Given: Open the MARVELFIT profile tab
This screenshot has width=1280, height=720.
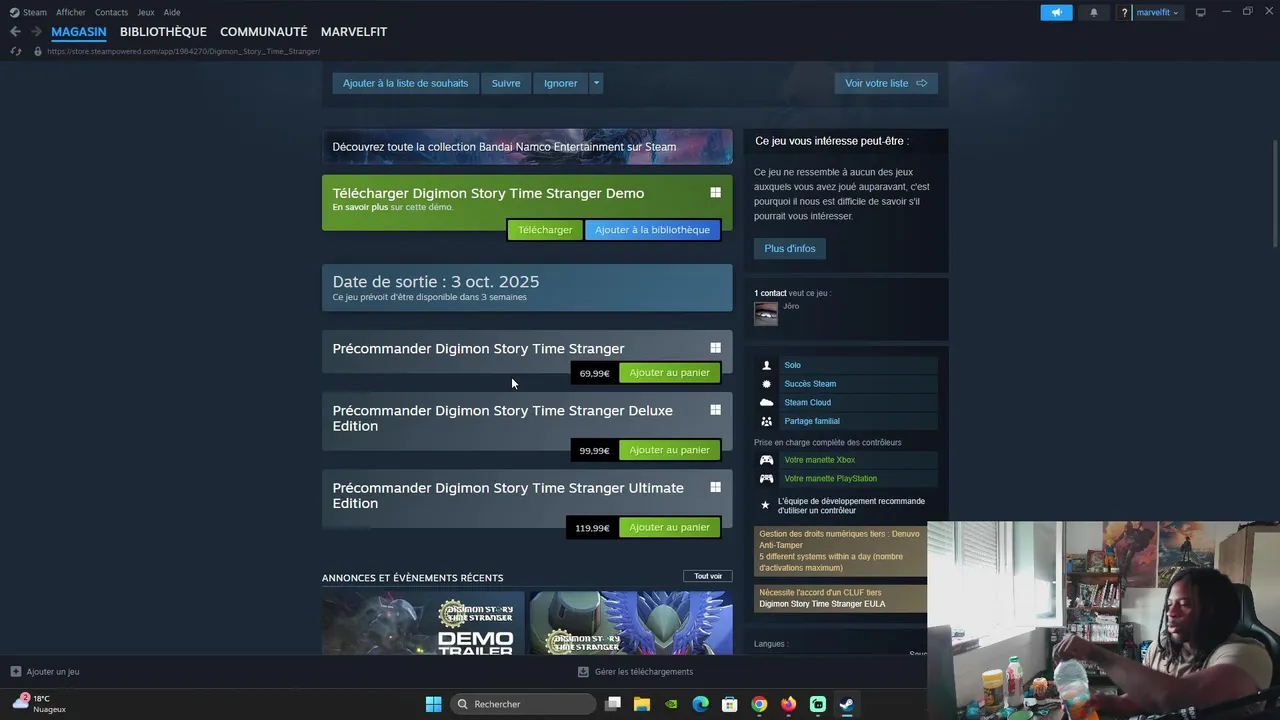Looking at the screenshot, I should [x=354, y=32].
